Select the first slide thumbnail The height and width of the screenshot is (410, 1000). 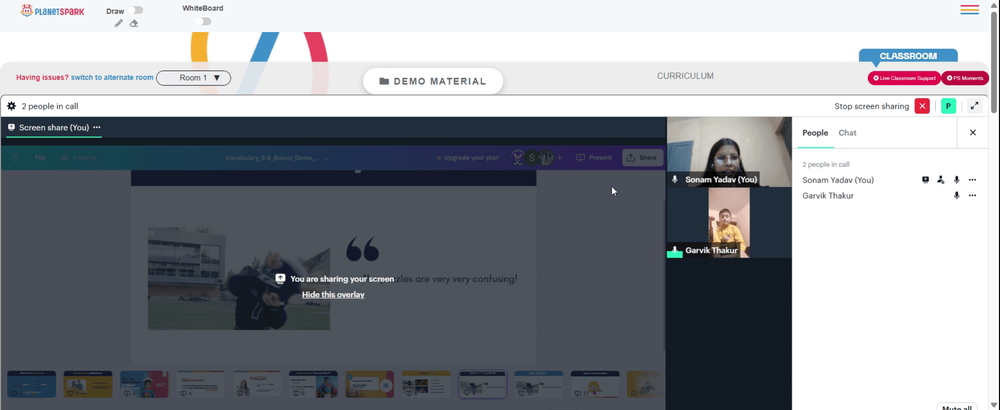coord(32,384)
